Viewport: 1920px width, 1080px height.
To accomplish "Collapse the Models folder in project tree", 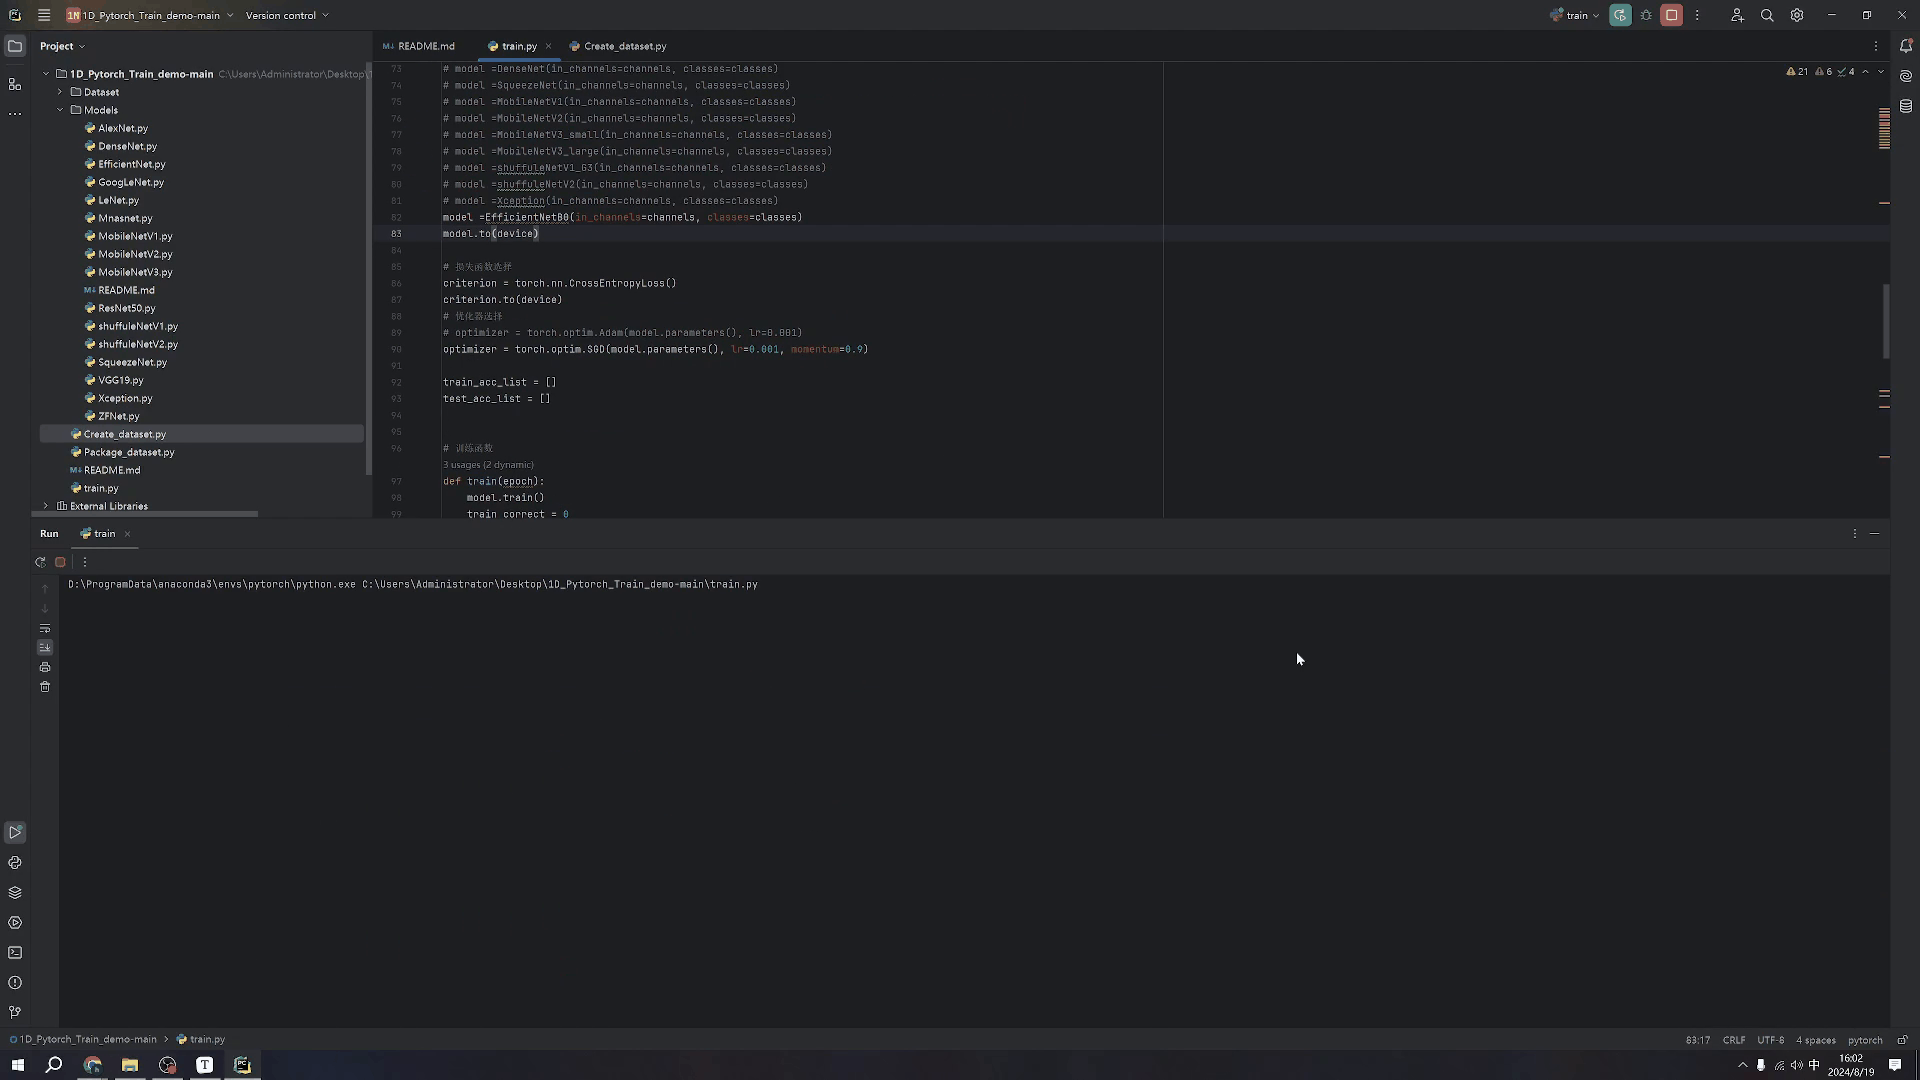I will (x=60, y=110).
